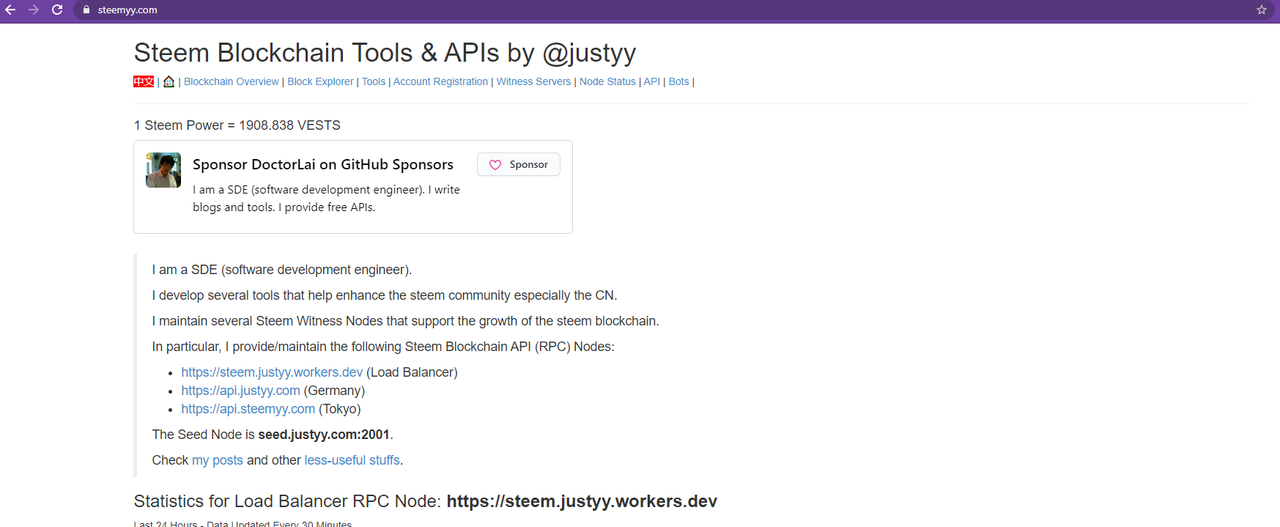Click the heart icon on the Sponsor button
The width and height of the screenshot is (1280, 527).
495,164
